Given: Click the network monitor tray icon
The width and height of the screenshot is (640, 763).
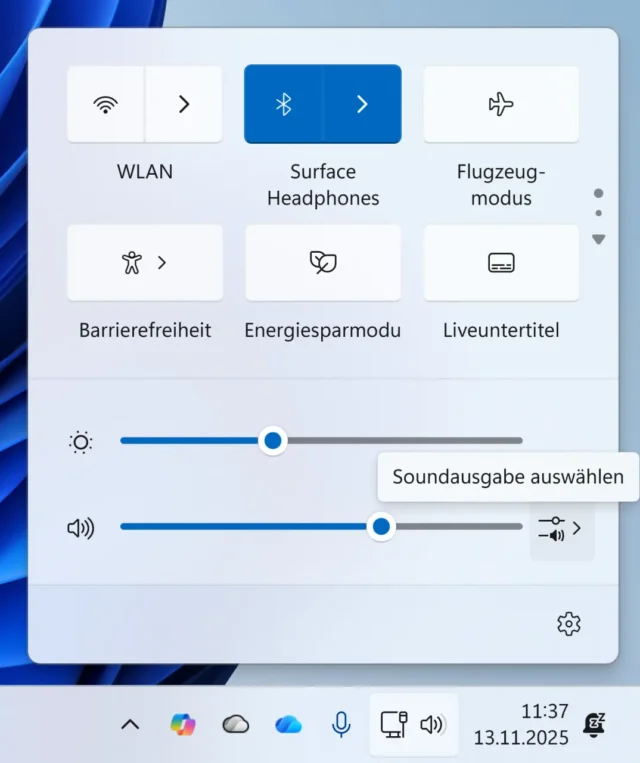Looking at the screenshot, I should [x=394, y=725].
